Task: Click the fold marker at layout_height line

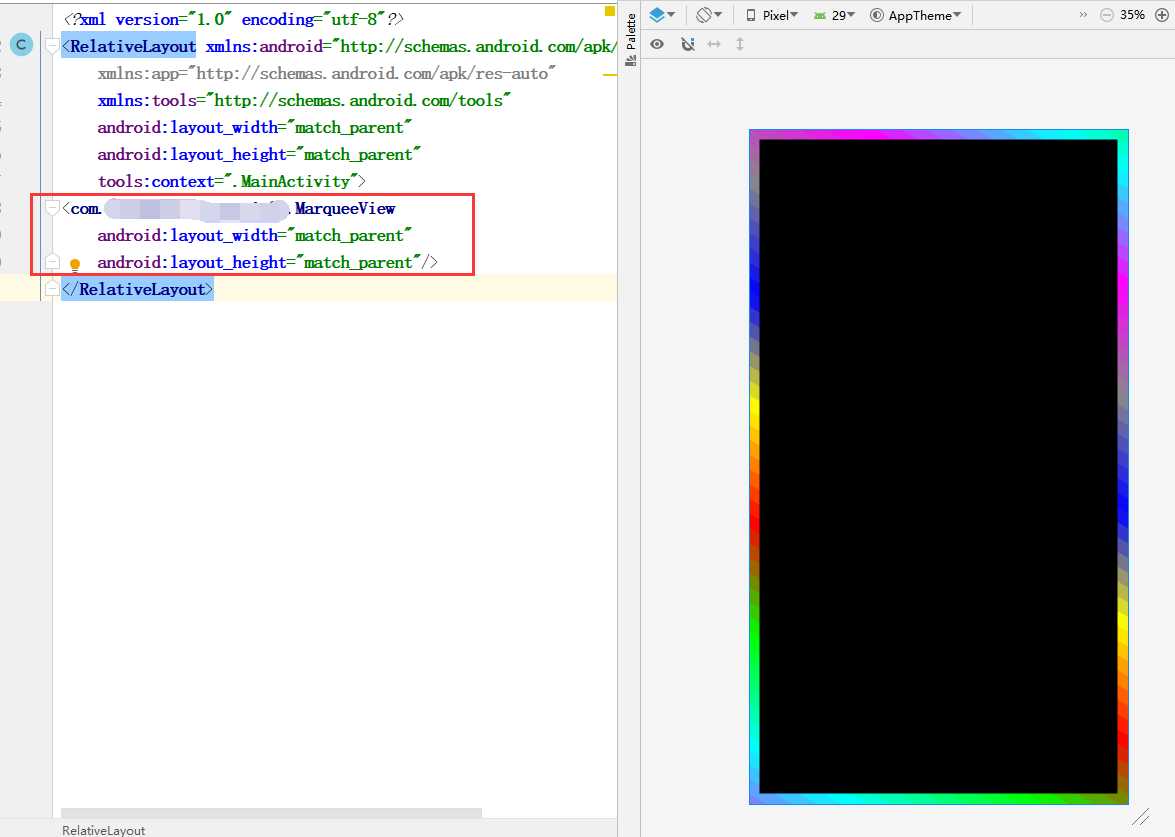Action: 52,262
